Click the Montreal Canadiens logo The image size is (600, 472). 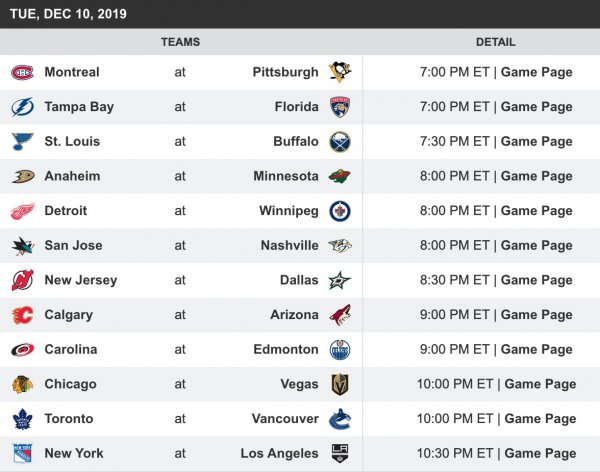[22, 72]
